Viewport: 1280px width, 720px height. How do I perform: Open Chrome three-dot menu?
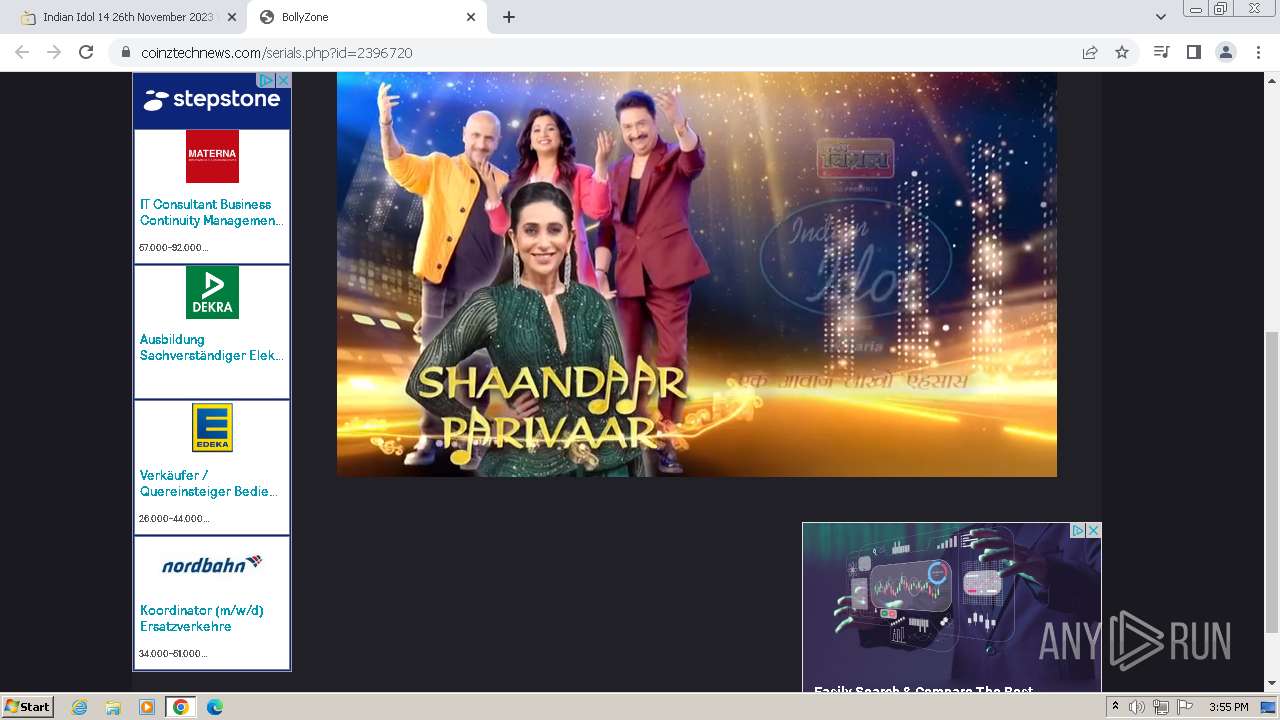coord(1258,52)
